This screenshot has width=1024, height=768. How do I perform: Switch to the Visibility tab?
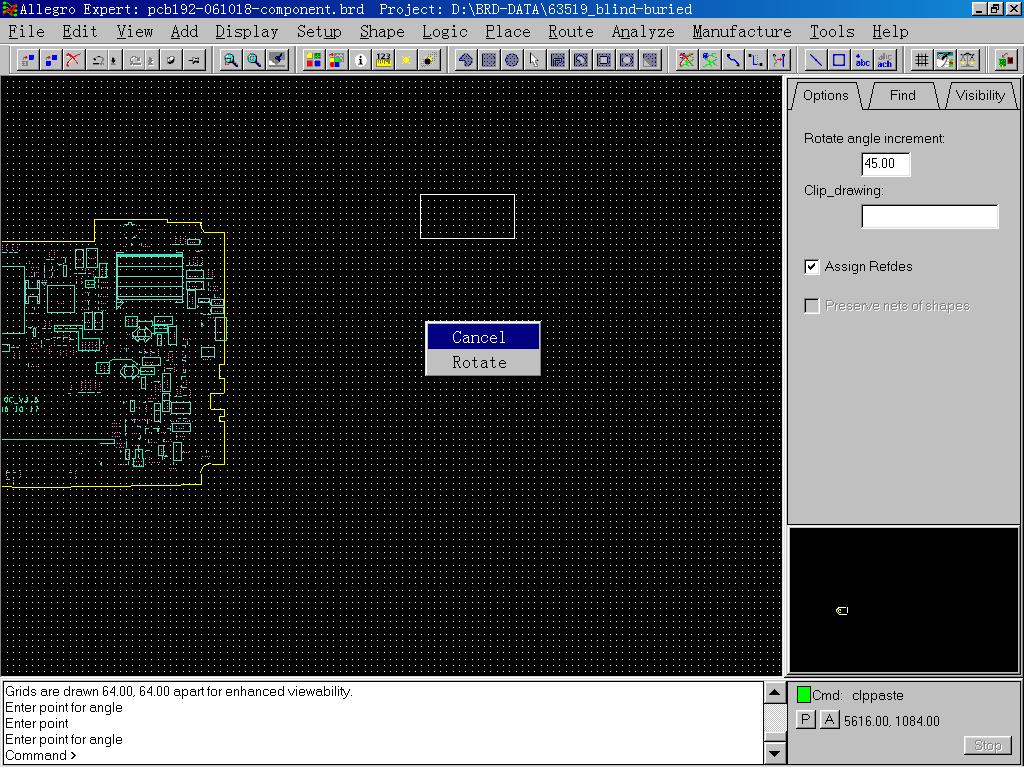coord(979,96)
